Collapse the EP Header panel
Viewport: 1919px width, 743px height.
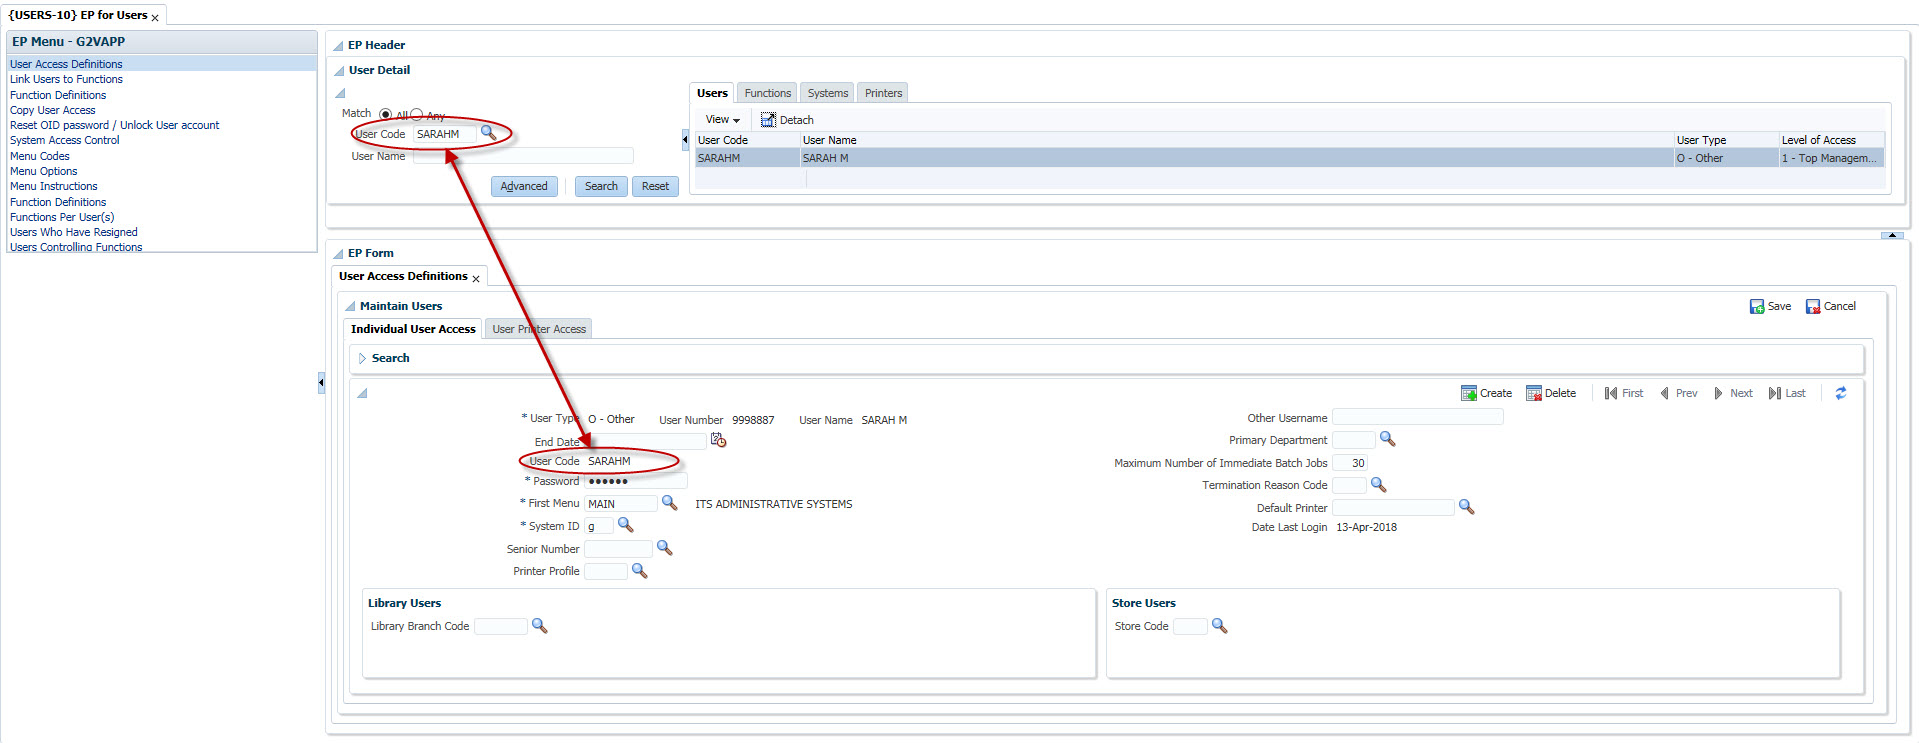point(338,46)
